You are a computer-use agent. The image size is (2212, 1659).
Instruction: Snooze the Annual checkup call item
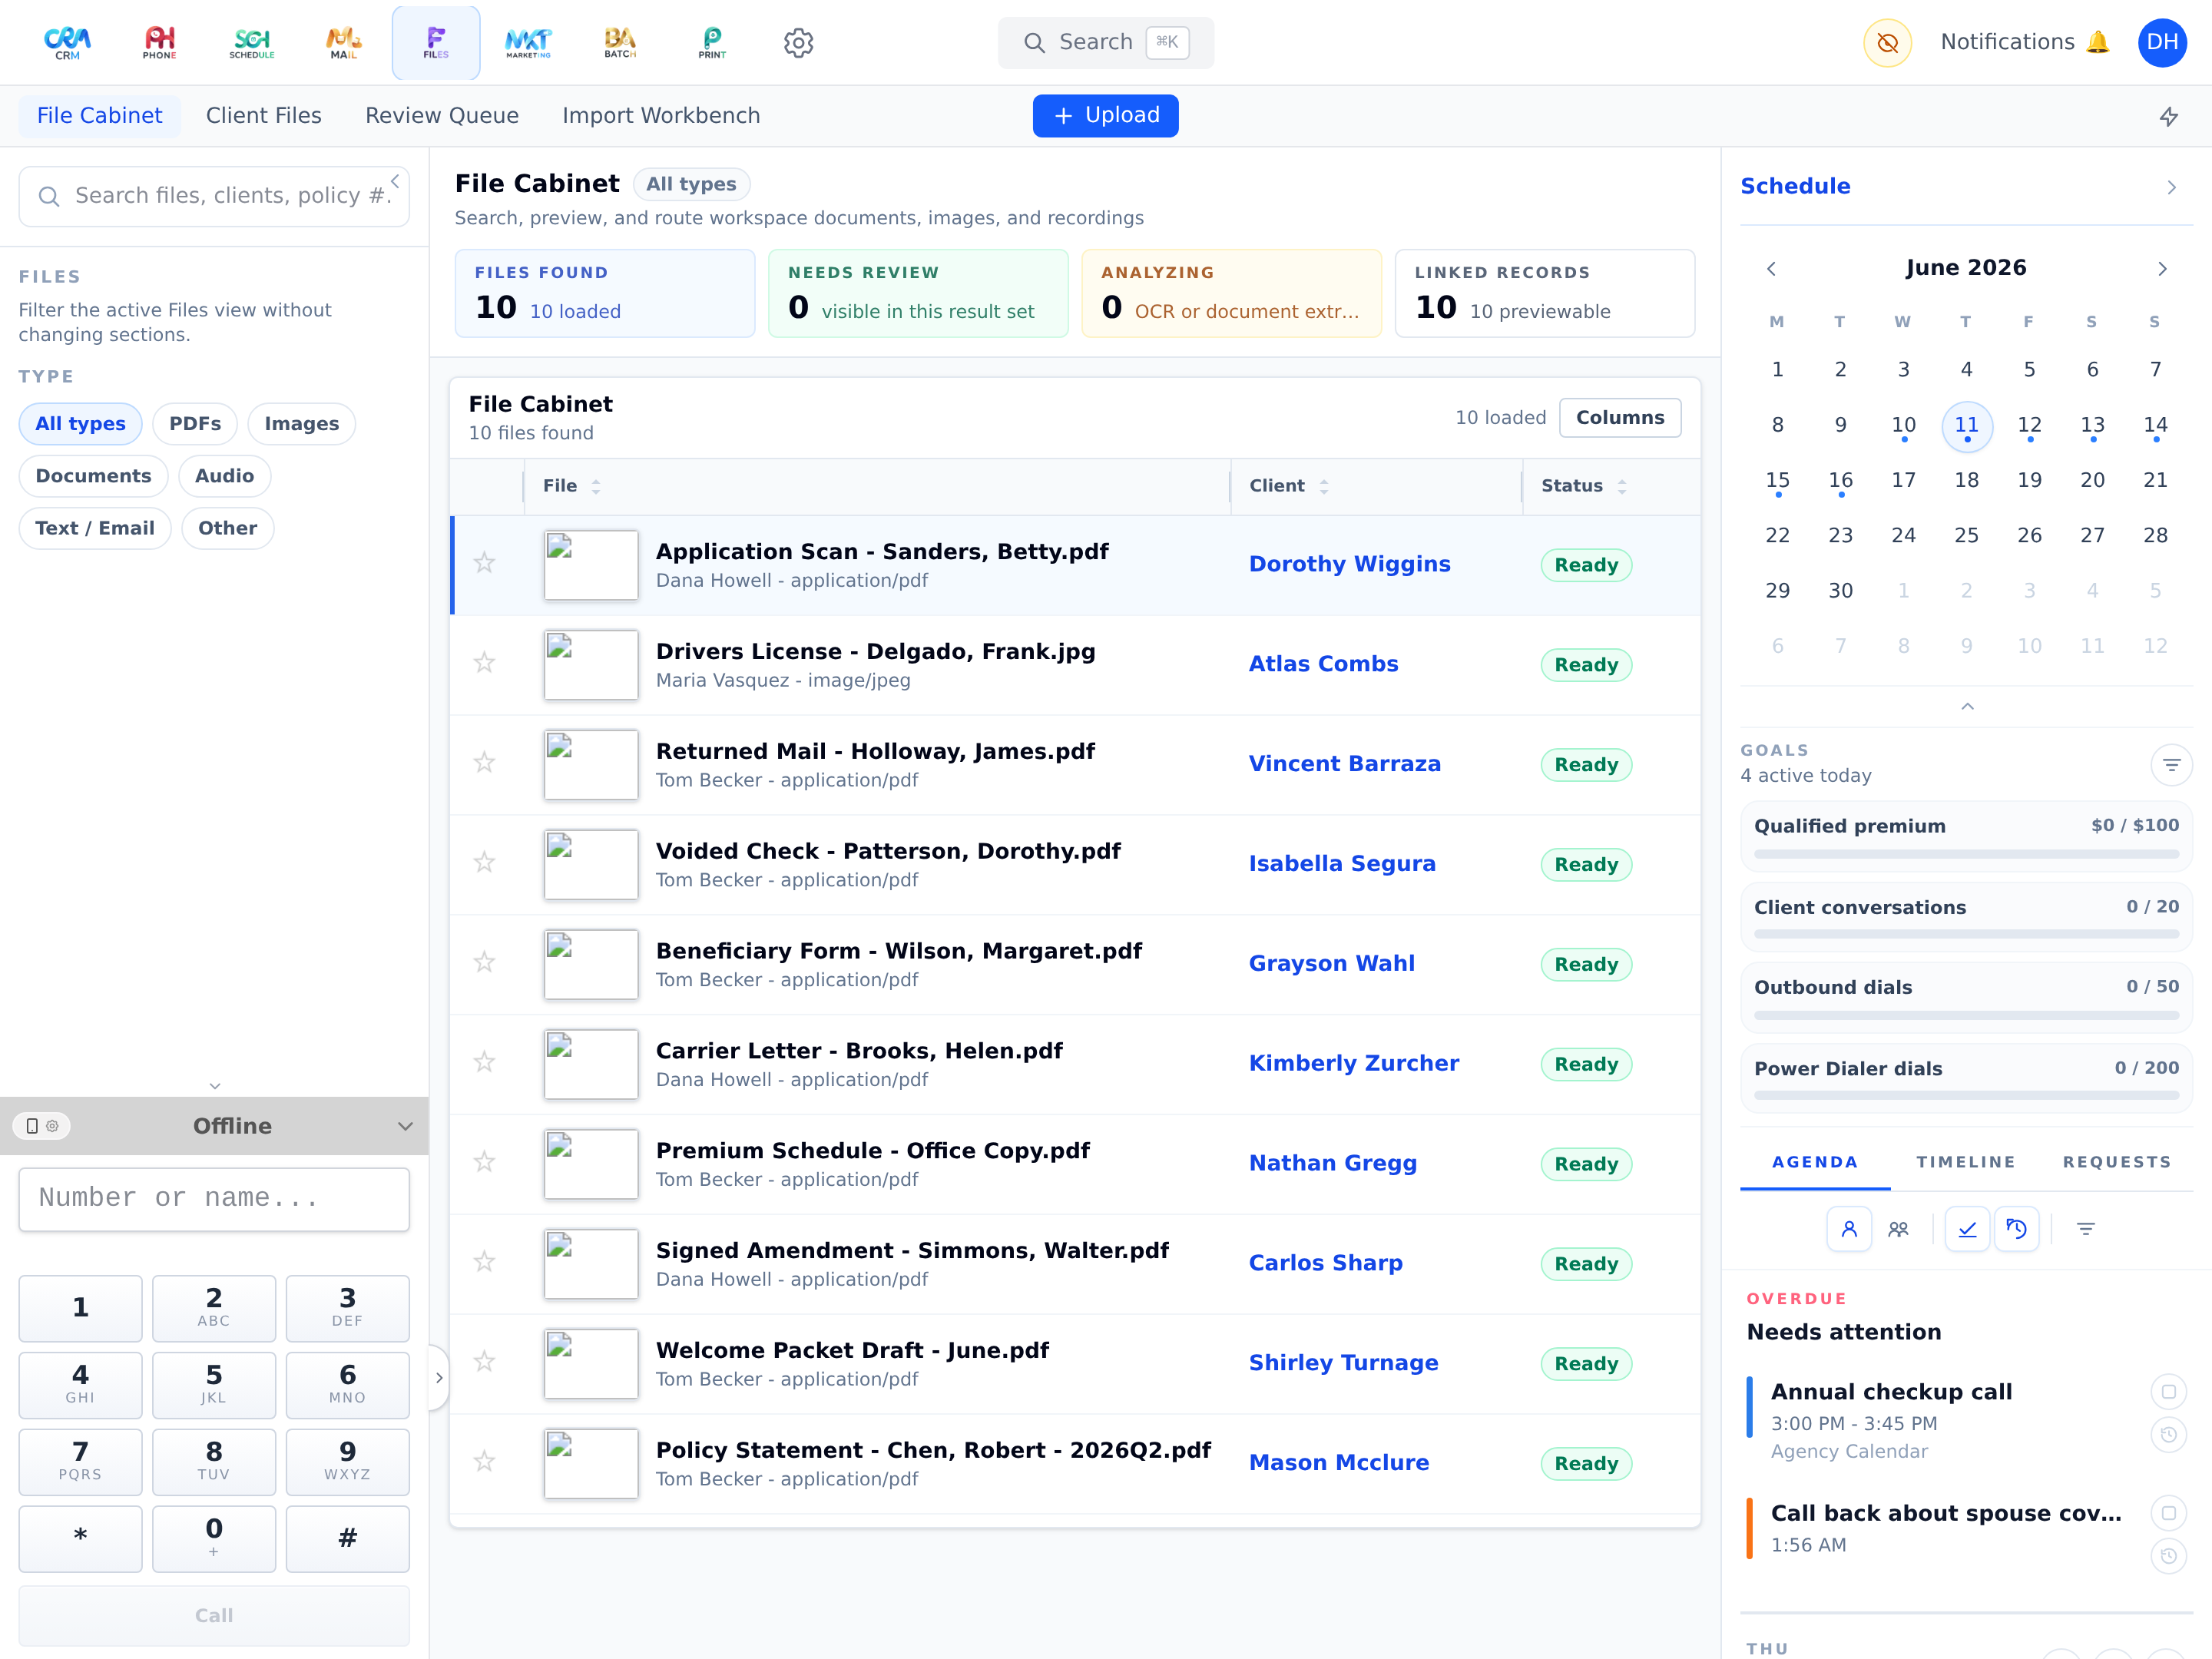2168,1435
